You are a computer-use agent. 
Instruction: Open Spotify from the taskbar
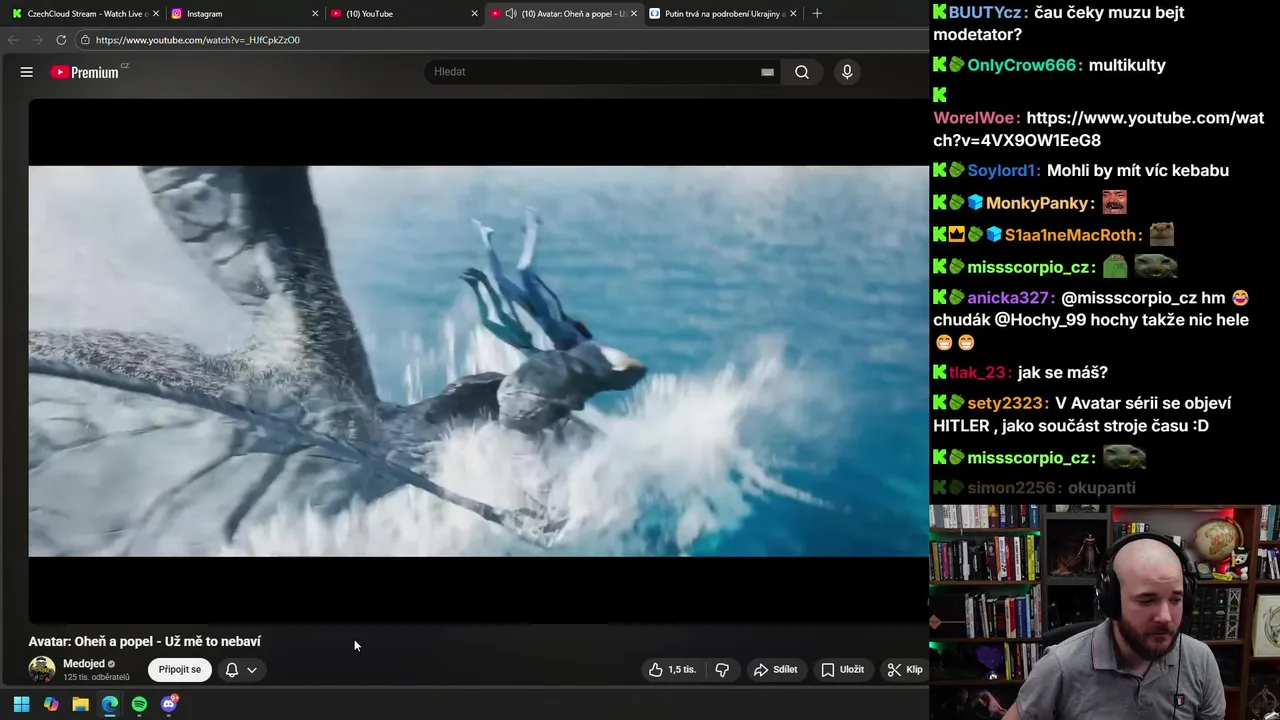coord(139,704)
